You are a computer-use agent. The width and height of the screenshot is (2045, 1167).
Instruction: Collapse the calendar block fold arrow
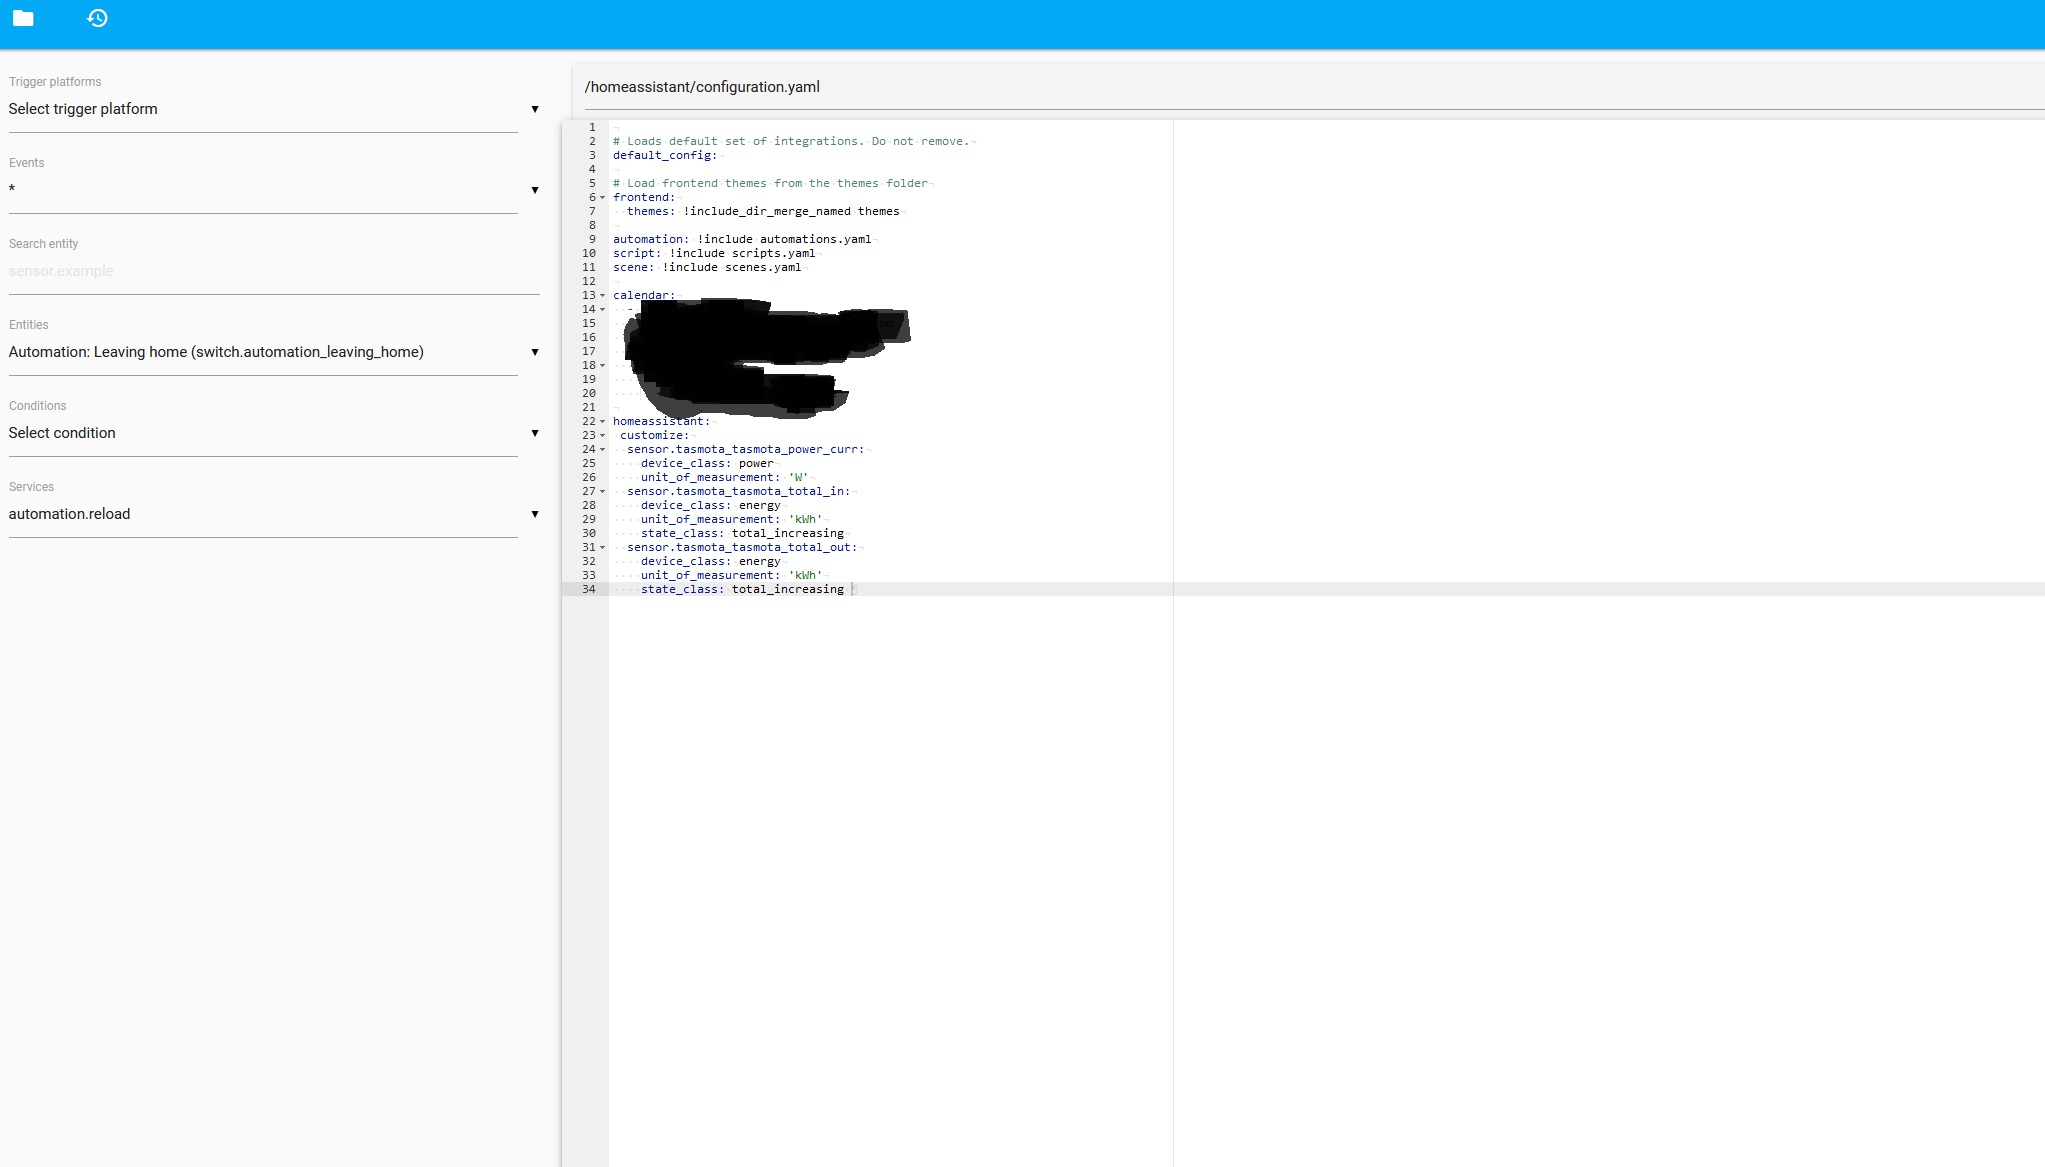(x=602, y=296)
